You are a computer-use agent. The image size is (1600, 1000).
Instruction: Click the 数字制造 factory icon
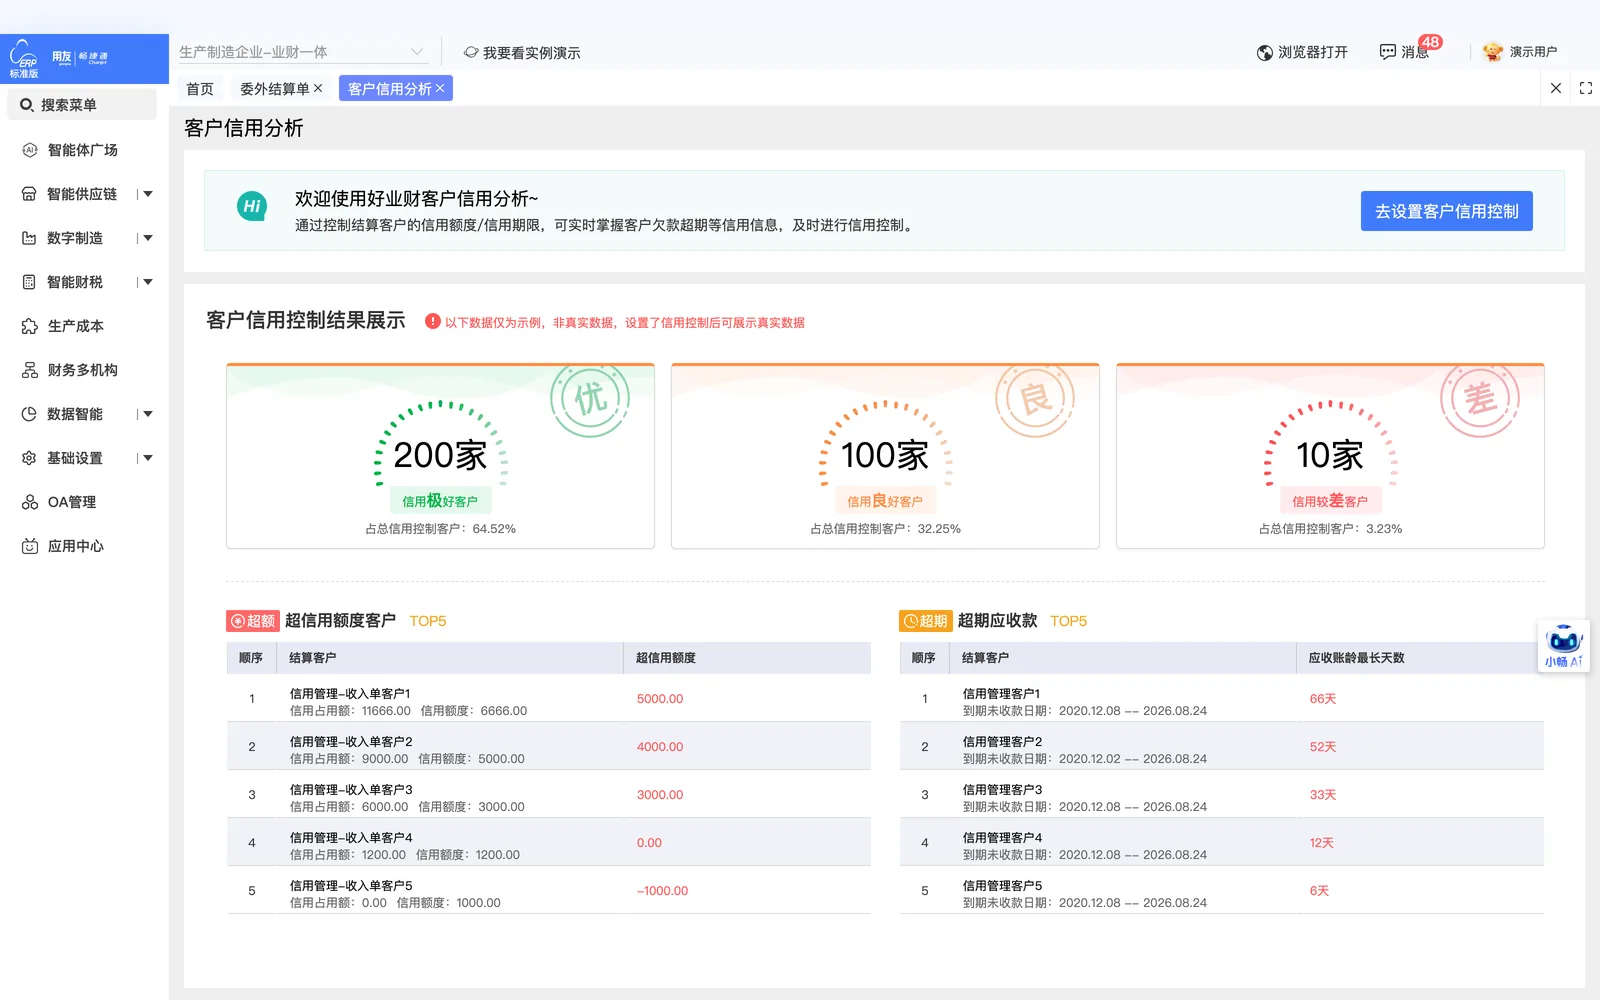point(29,238)
